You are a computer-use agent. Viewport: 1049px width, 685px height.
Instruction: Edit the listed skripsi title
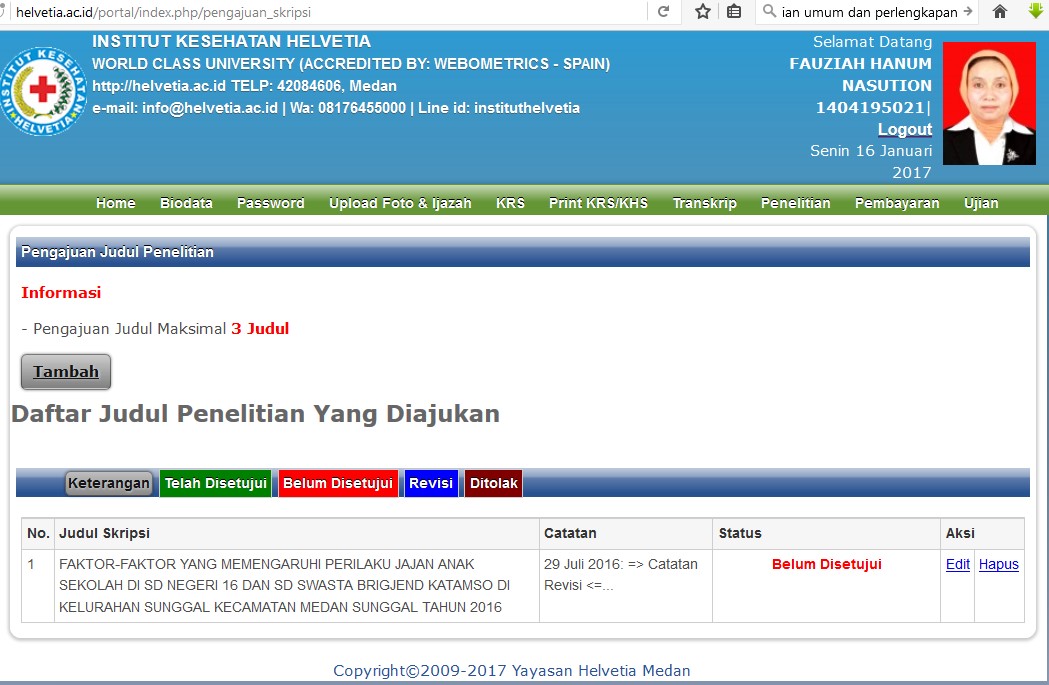coord(957,564)
